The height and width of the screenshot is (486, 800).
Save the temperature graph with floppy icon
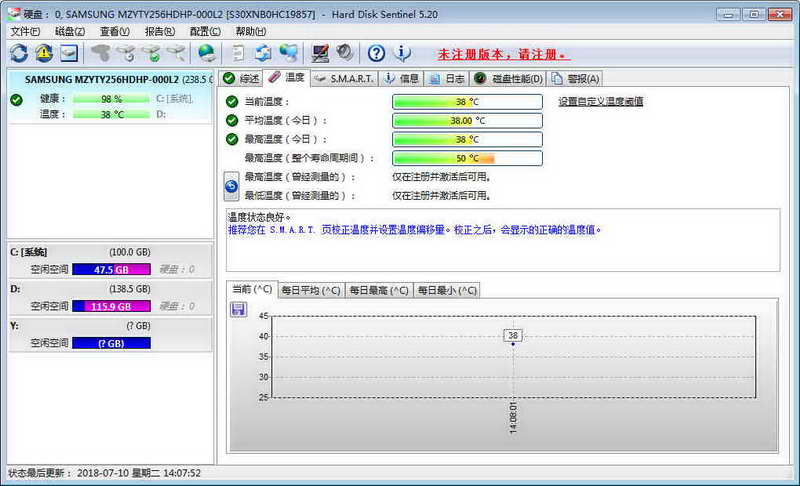pos(238,309)
